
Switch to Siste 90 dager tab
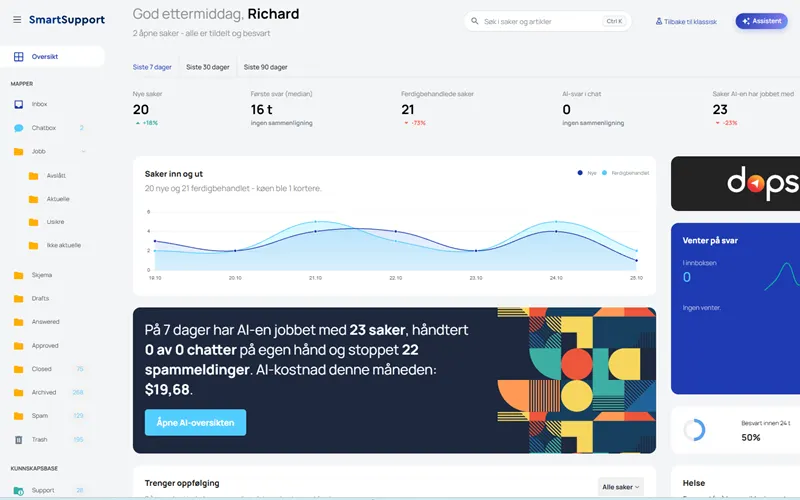(x=265, y=67)
